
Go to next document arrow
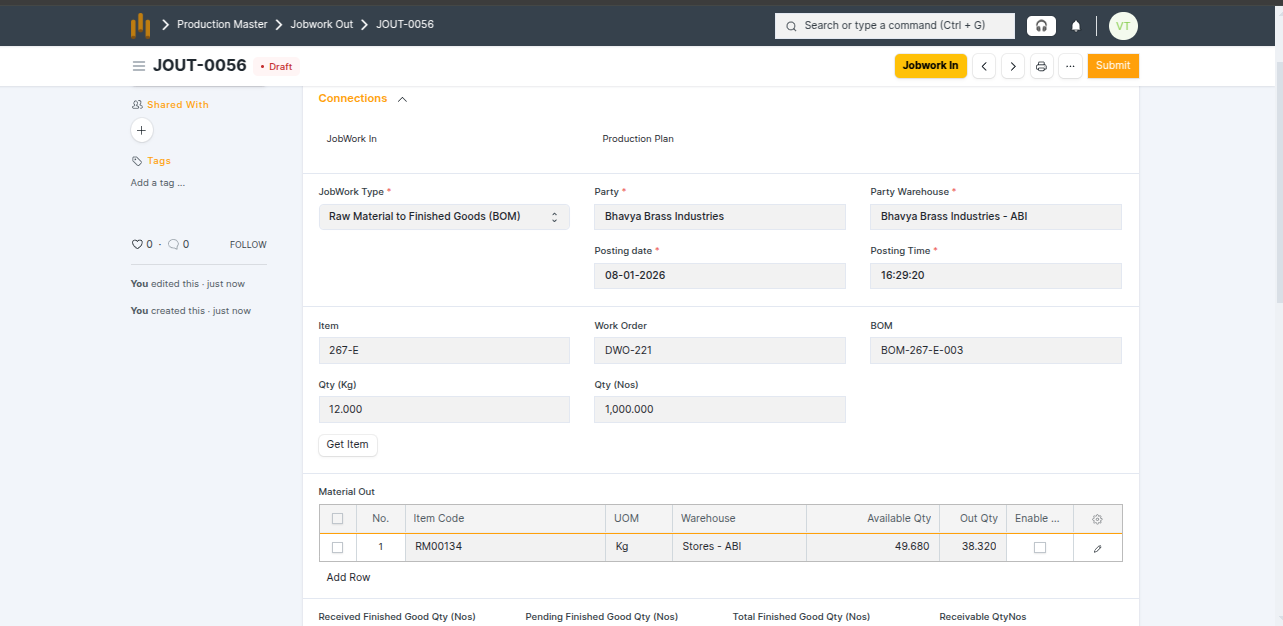coord(1013,66)
